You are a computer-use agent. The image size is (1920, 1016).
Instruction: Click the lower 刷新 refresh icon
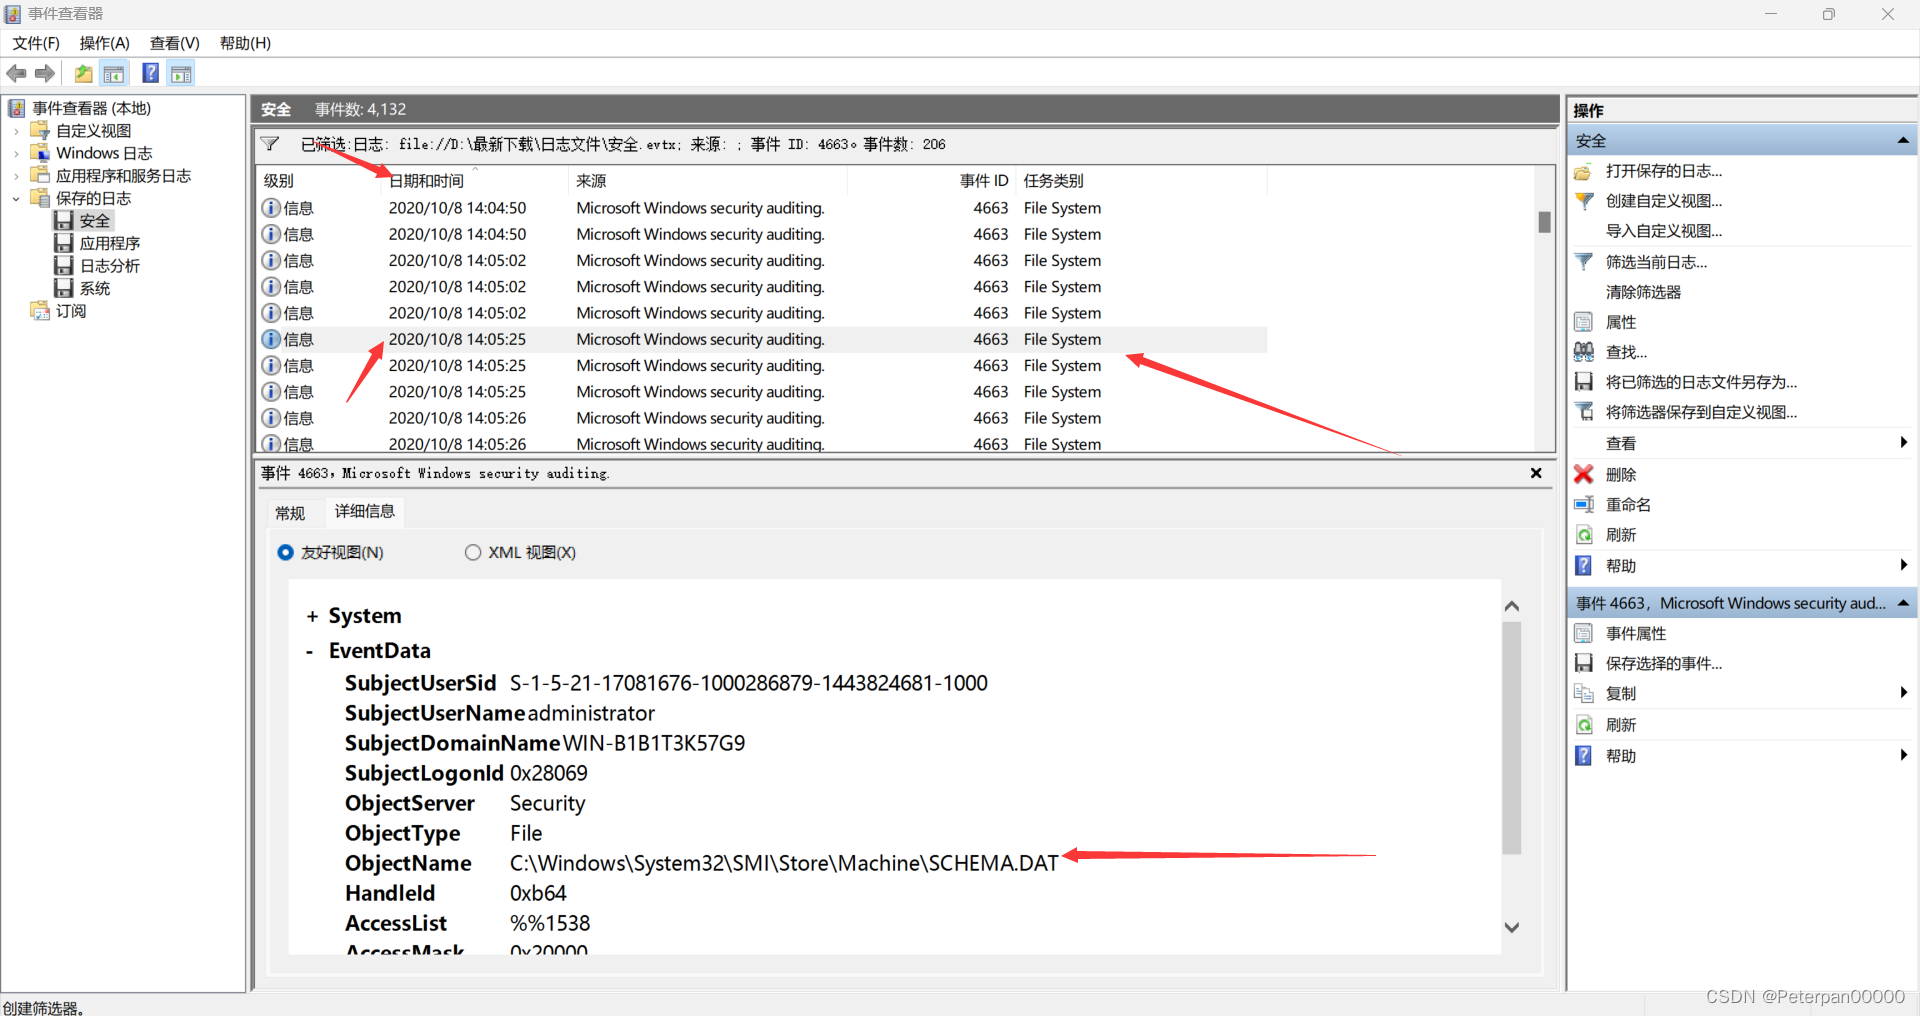point(1583,725)
